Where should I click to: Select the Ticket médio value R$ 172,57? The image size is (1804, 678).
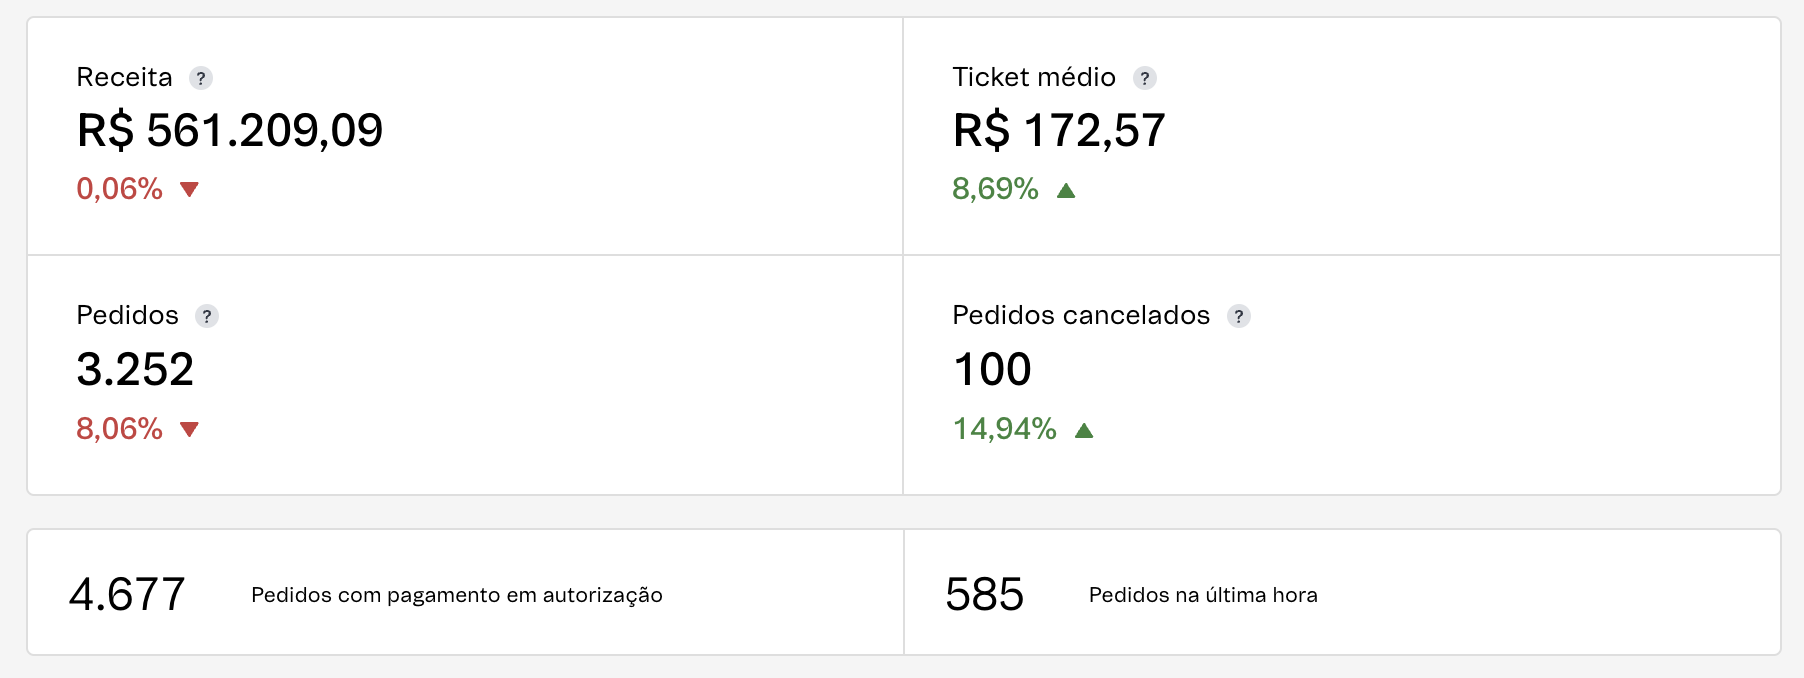pos(1059,131)
